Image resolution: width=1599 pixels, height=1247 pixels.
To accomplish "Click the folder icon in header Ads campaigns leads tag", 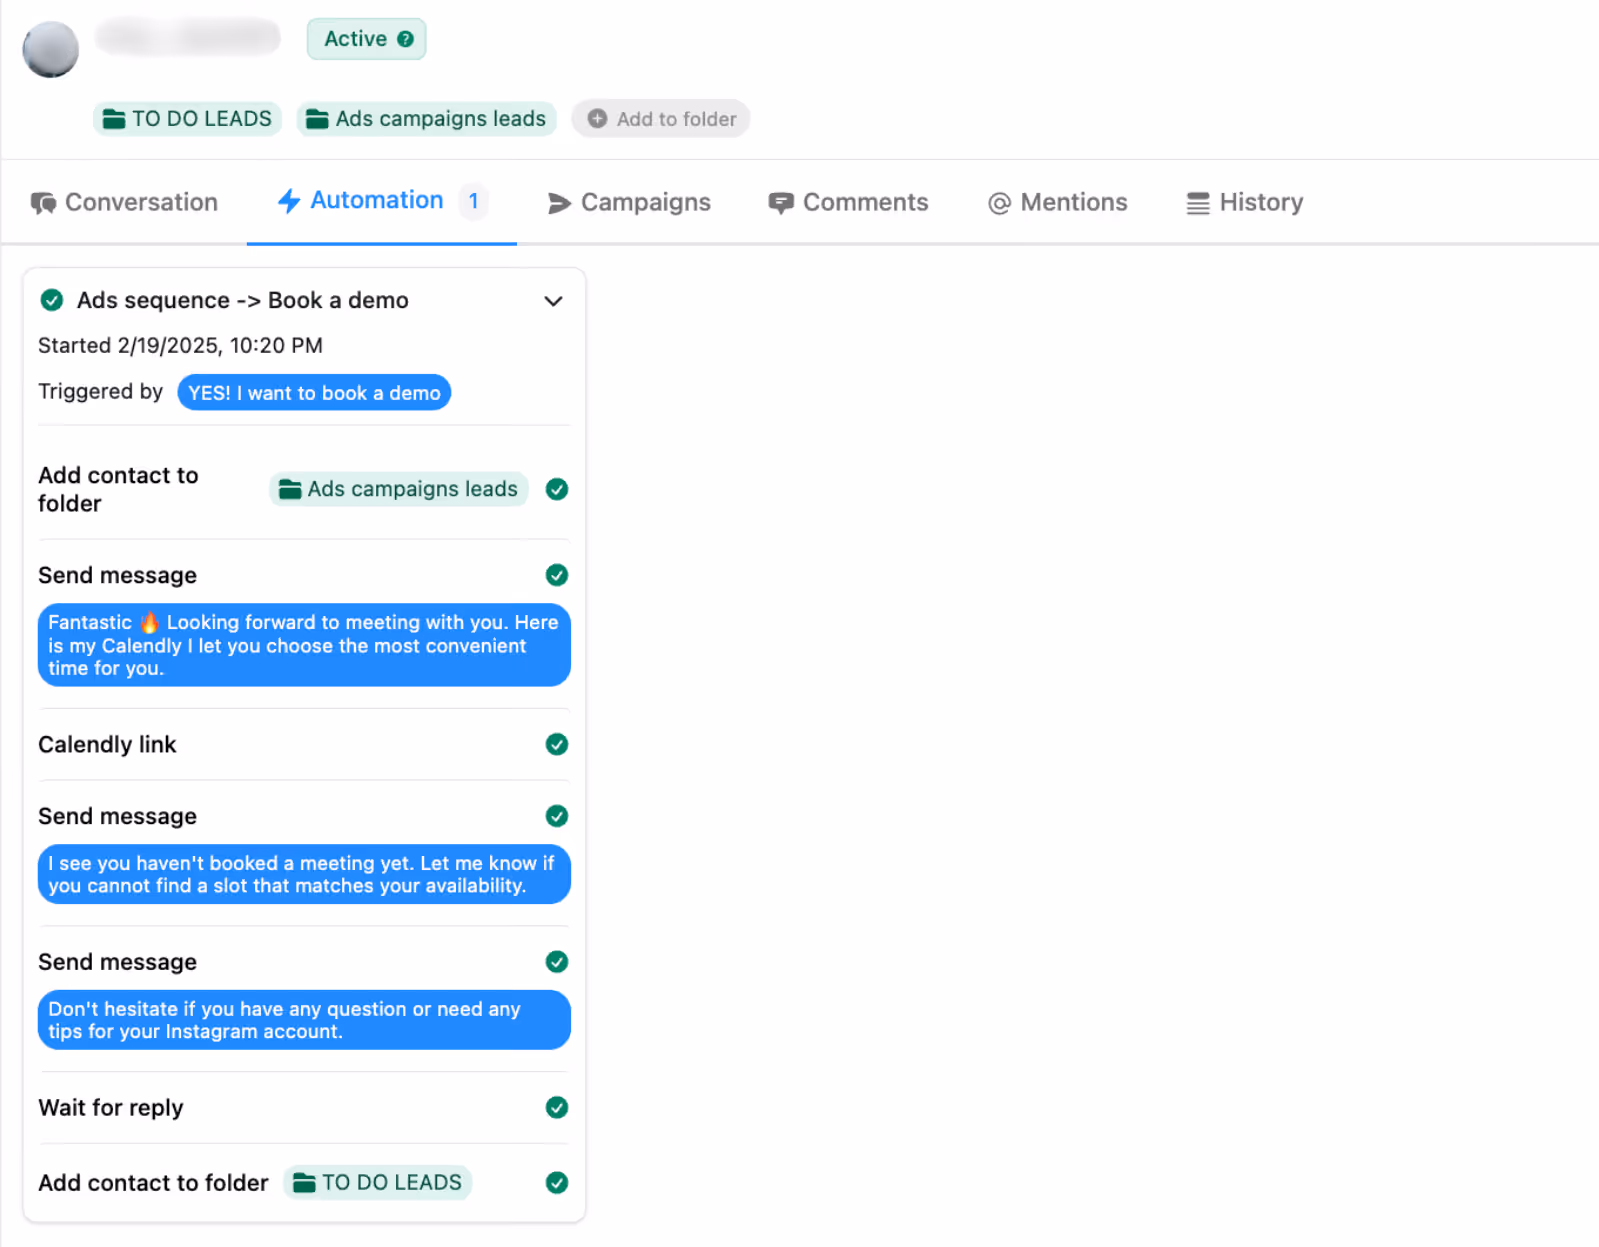I will [317, 119].
